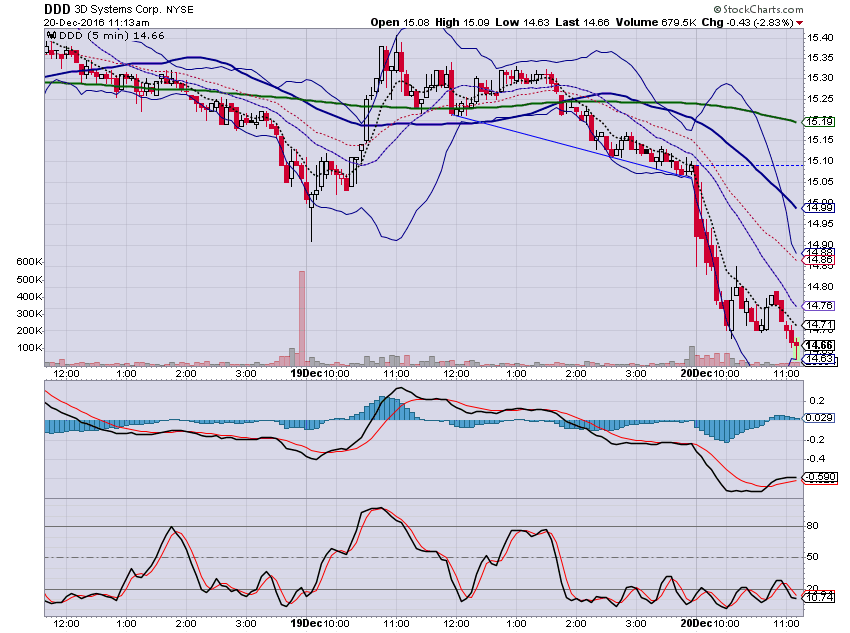Click the NYSE exchange label
850x633 pixels.
[x=179, y=10]
